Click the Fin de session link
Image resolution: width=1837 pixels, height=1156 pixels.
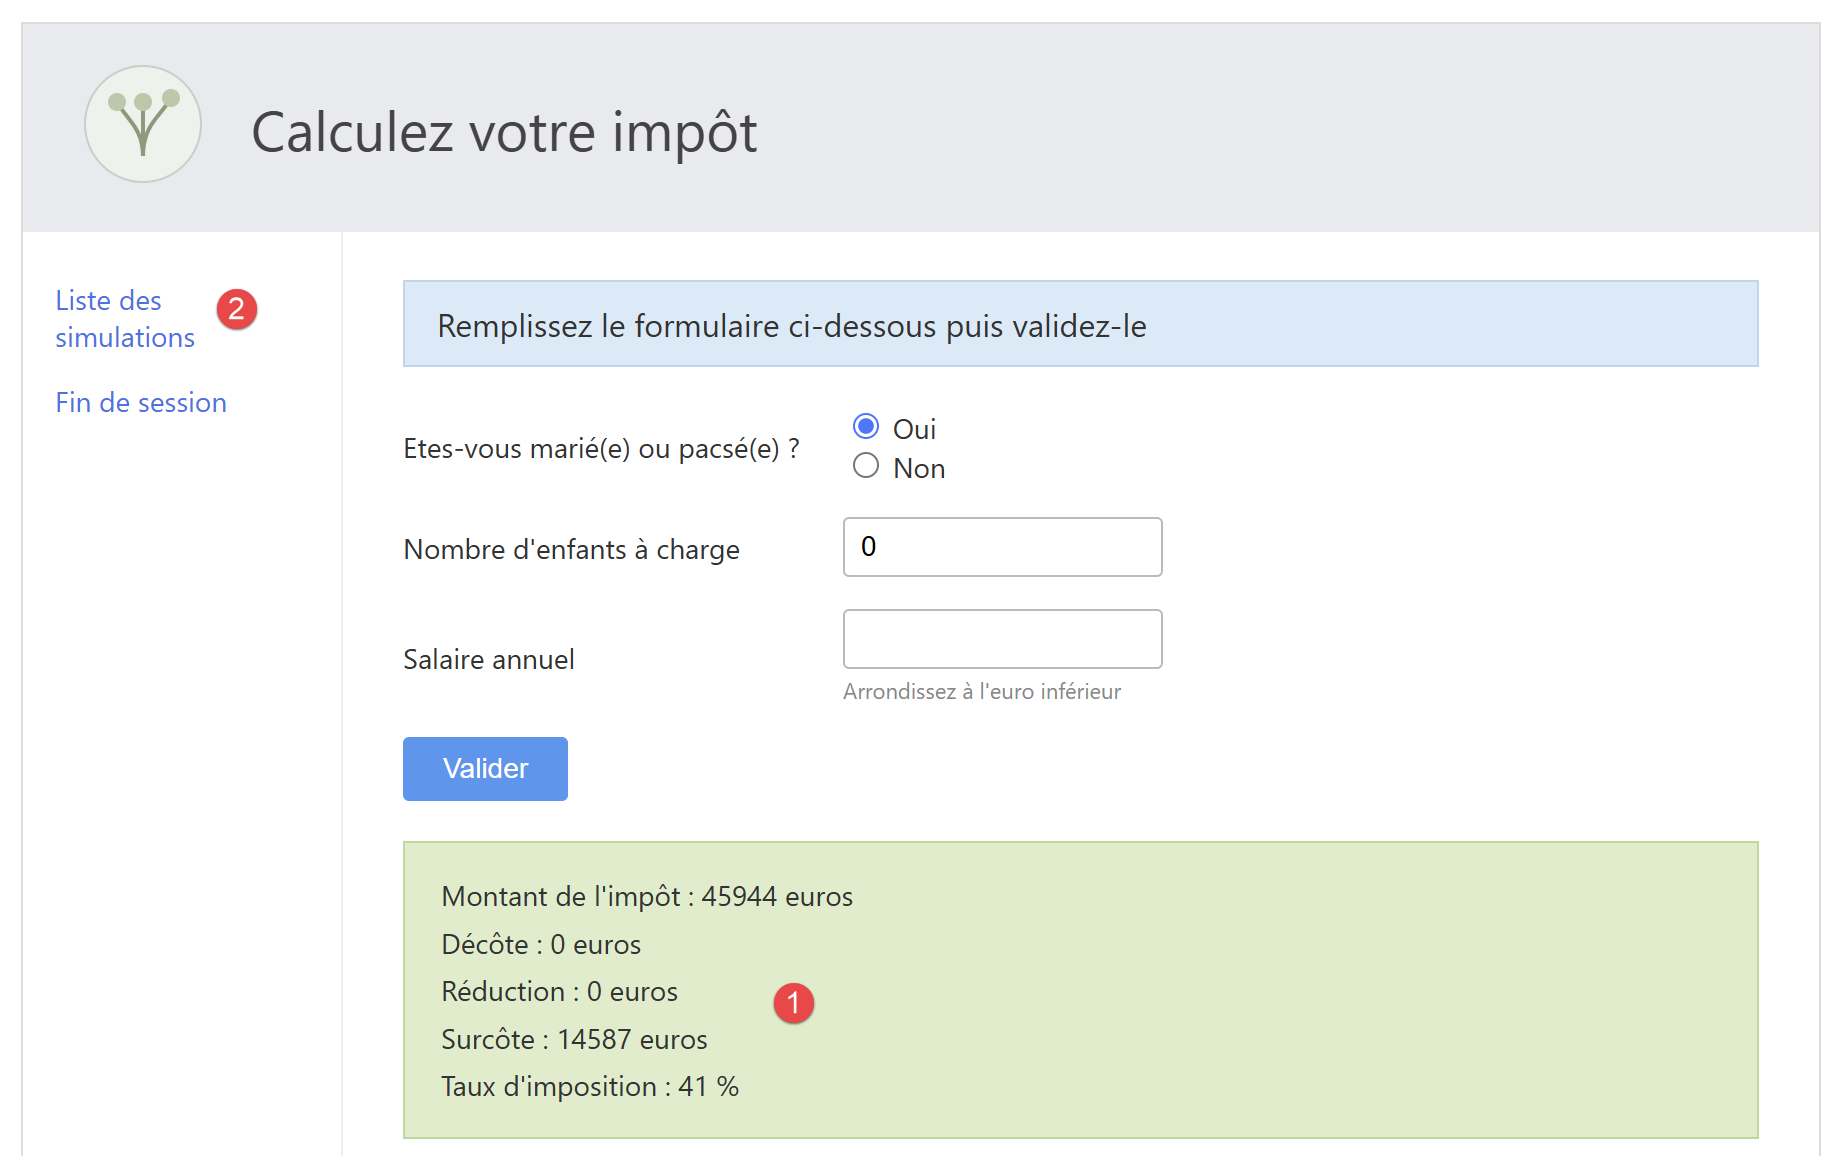(x=141, y=402)
